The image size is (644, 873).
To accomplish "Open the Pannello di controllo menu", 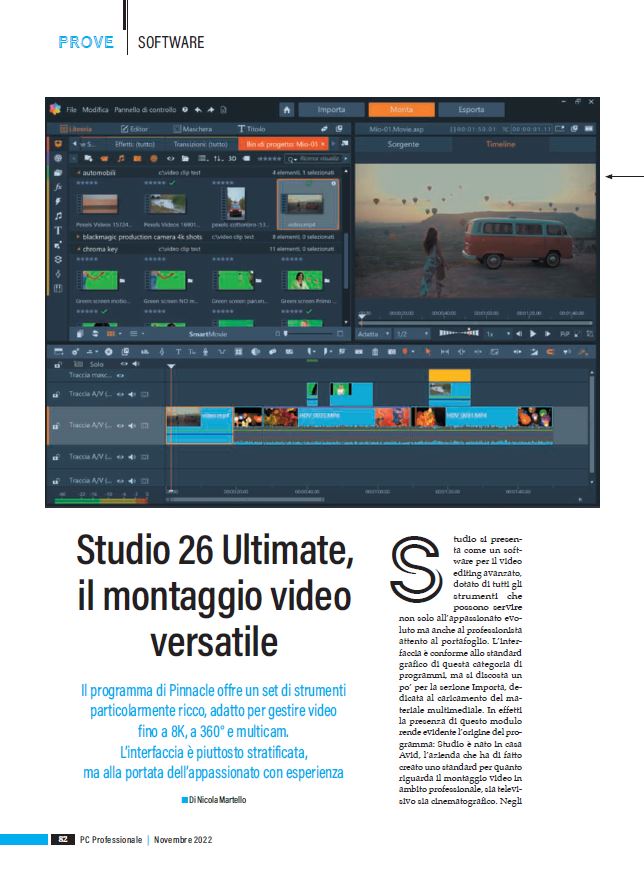I will (145, 110).
